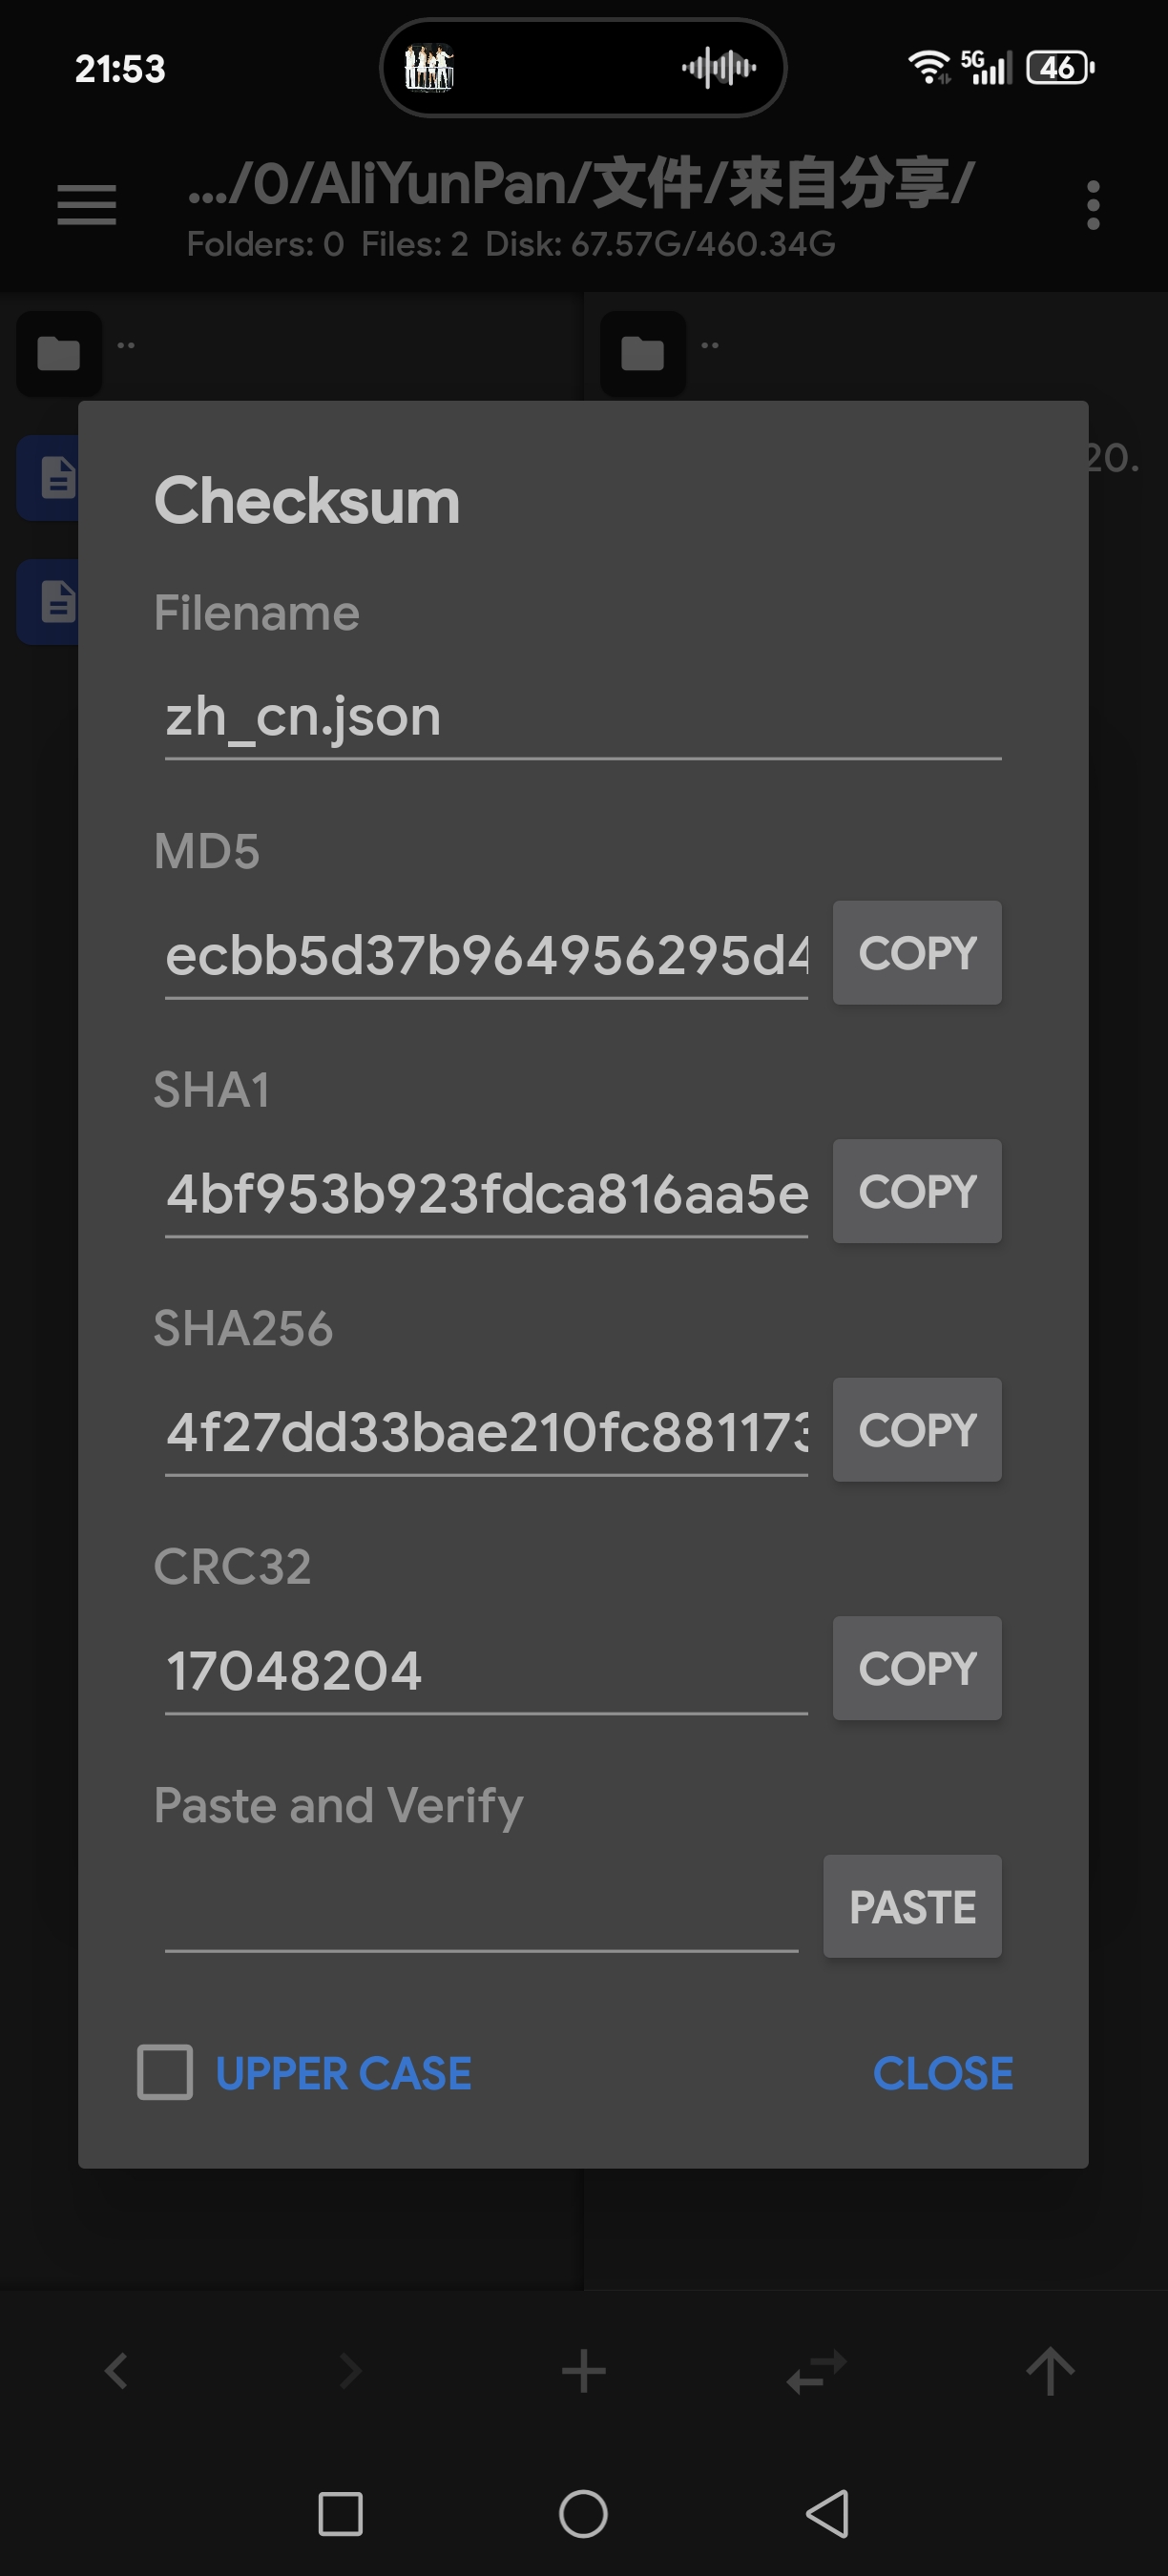Tap the up arrow icon

1050,2371
